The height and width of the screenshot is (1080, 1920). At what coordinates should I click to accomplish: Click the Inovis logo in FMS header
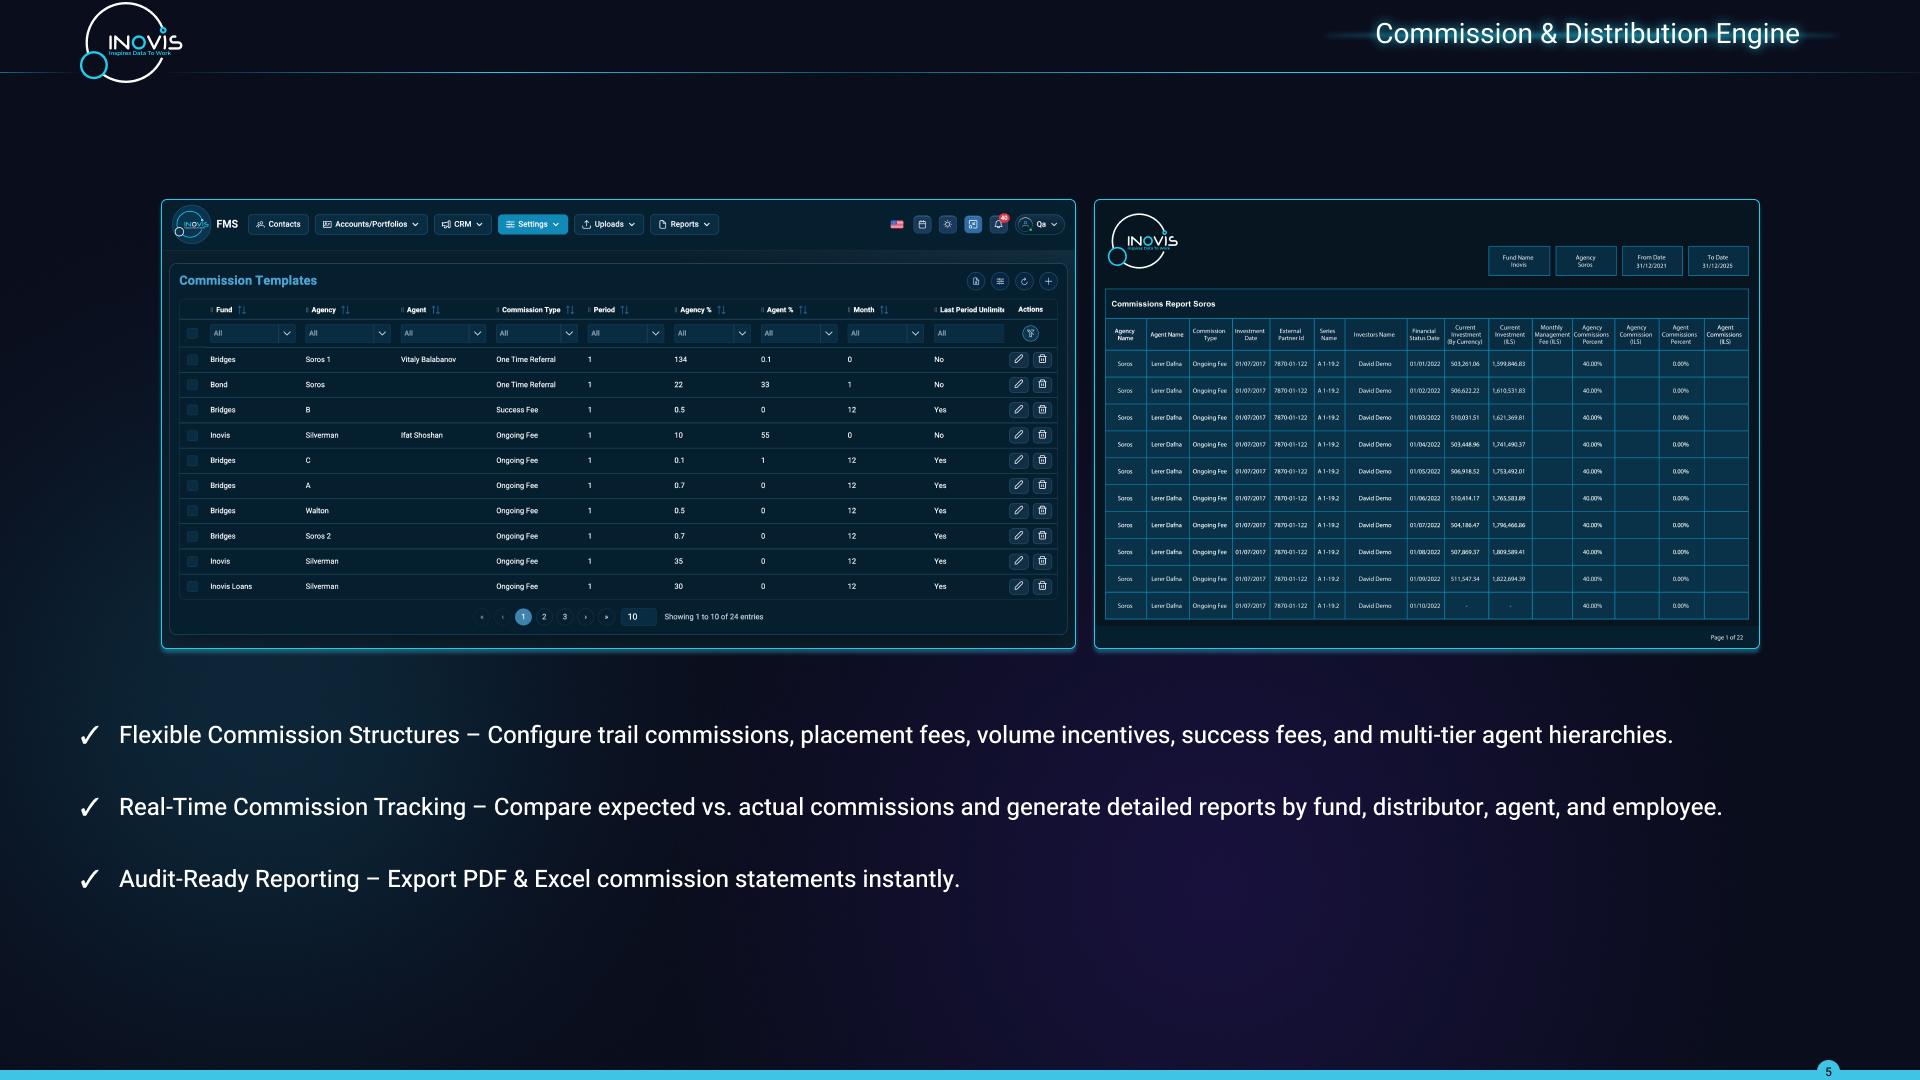pos(191,224)
